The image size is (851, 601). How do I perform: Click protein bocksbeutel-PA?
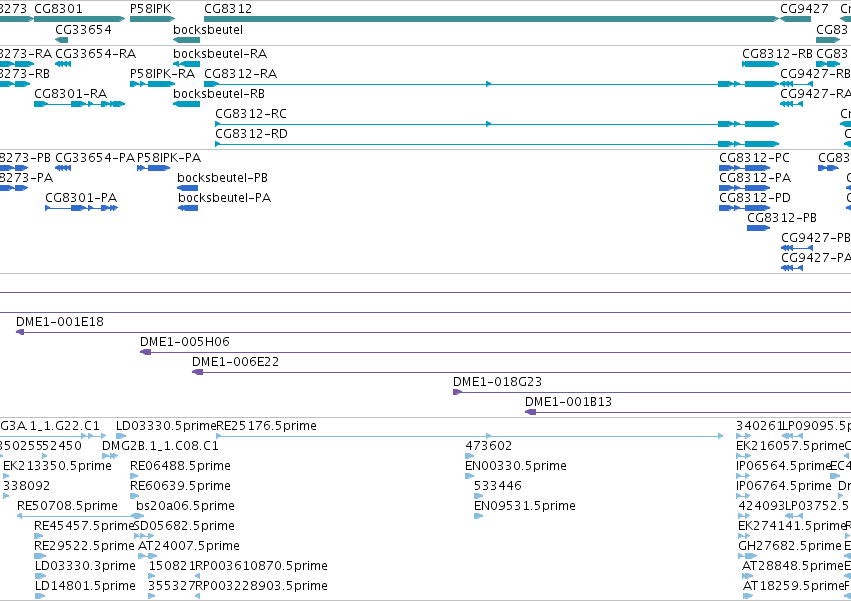(224, 198)
